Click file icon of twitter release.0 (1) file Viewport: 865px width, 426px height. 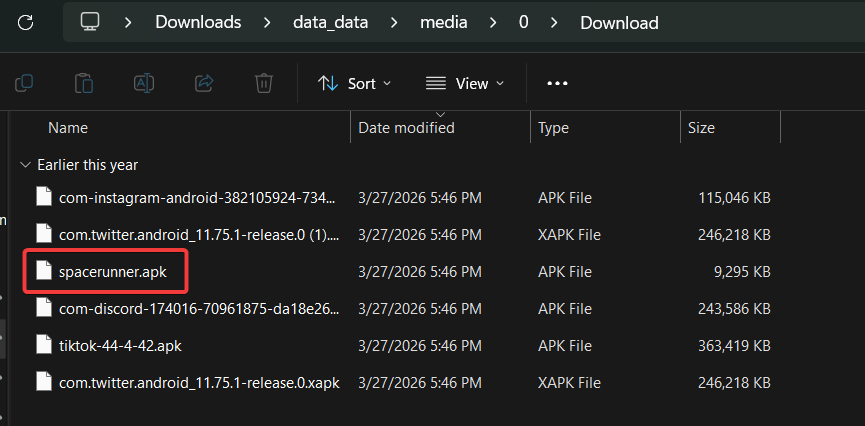point(44,235)
